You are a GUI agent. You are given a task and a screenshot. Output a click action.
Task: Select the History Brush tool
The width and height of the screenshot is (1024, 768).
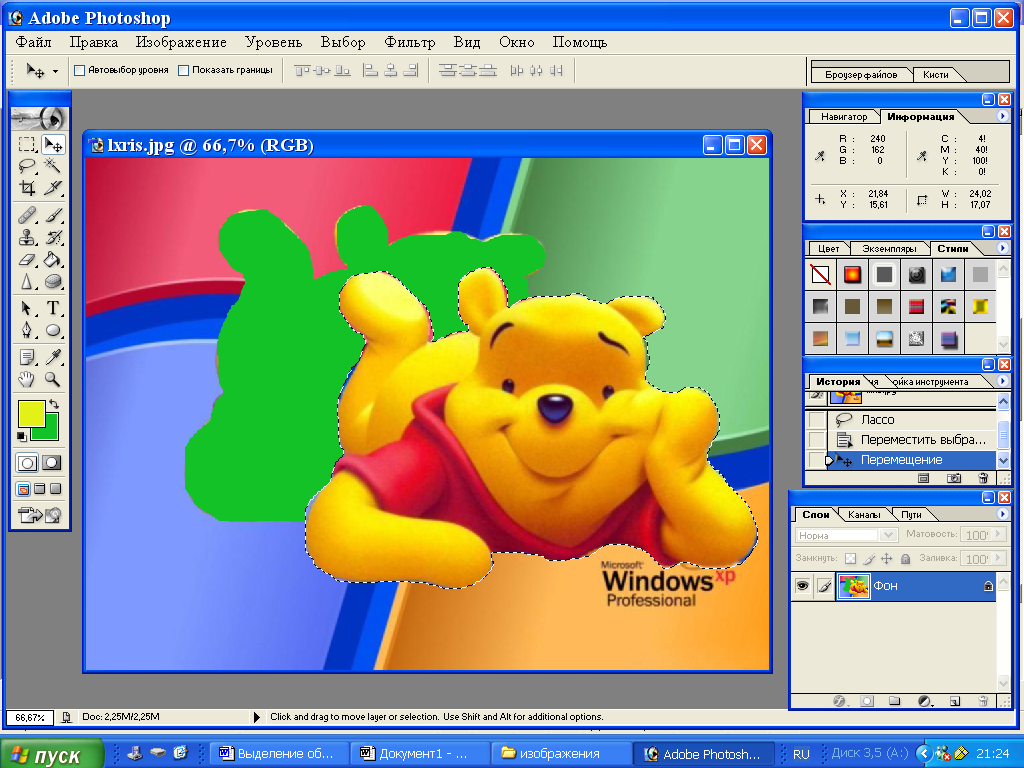point(53,237)
